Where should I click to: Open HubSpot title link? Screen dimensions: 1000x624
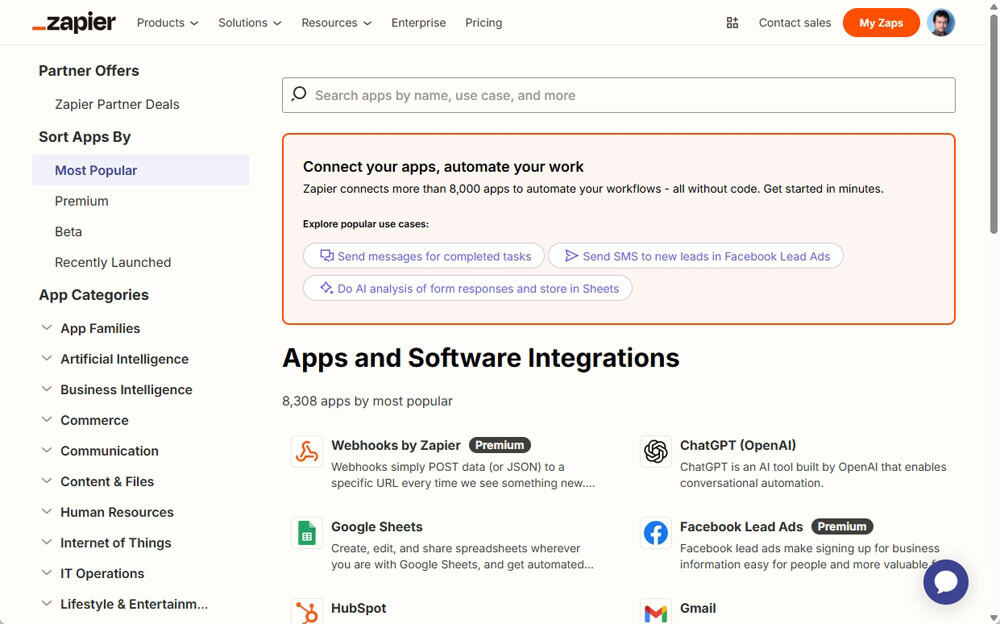pos(358,608)
